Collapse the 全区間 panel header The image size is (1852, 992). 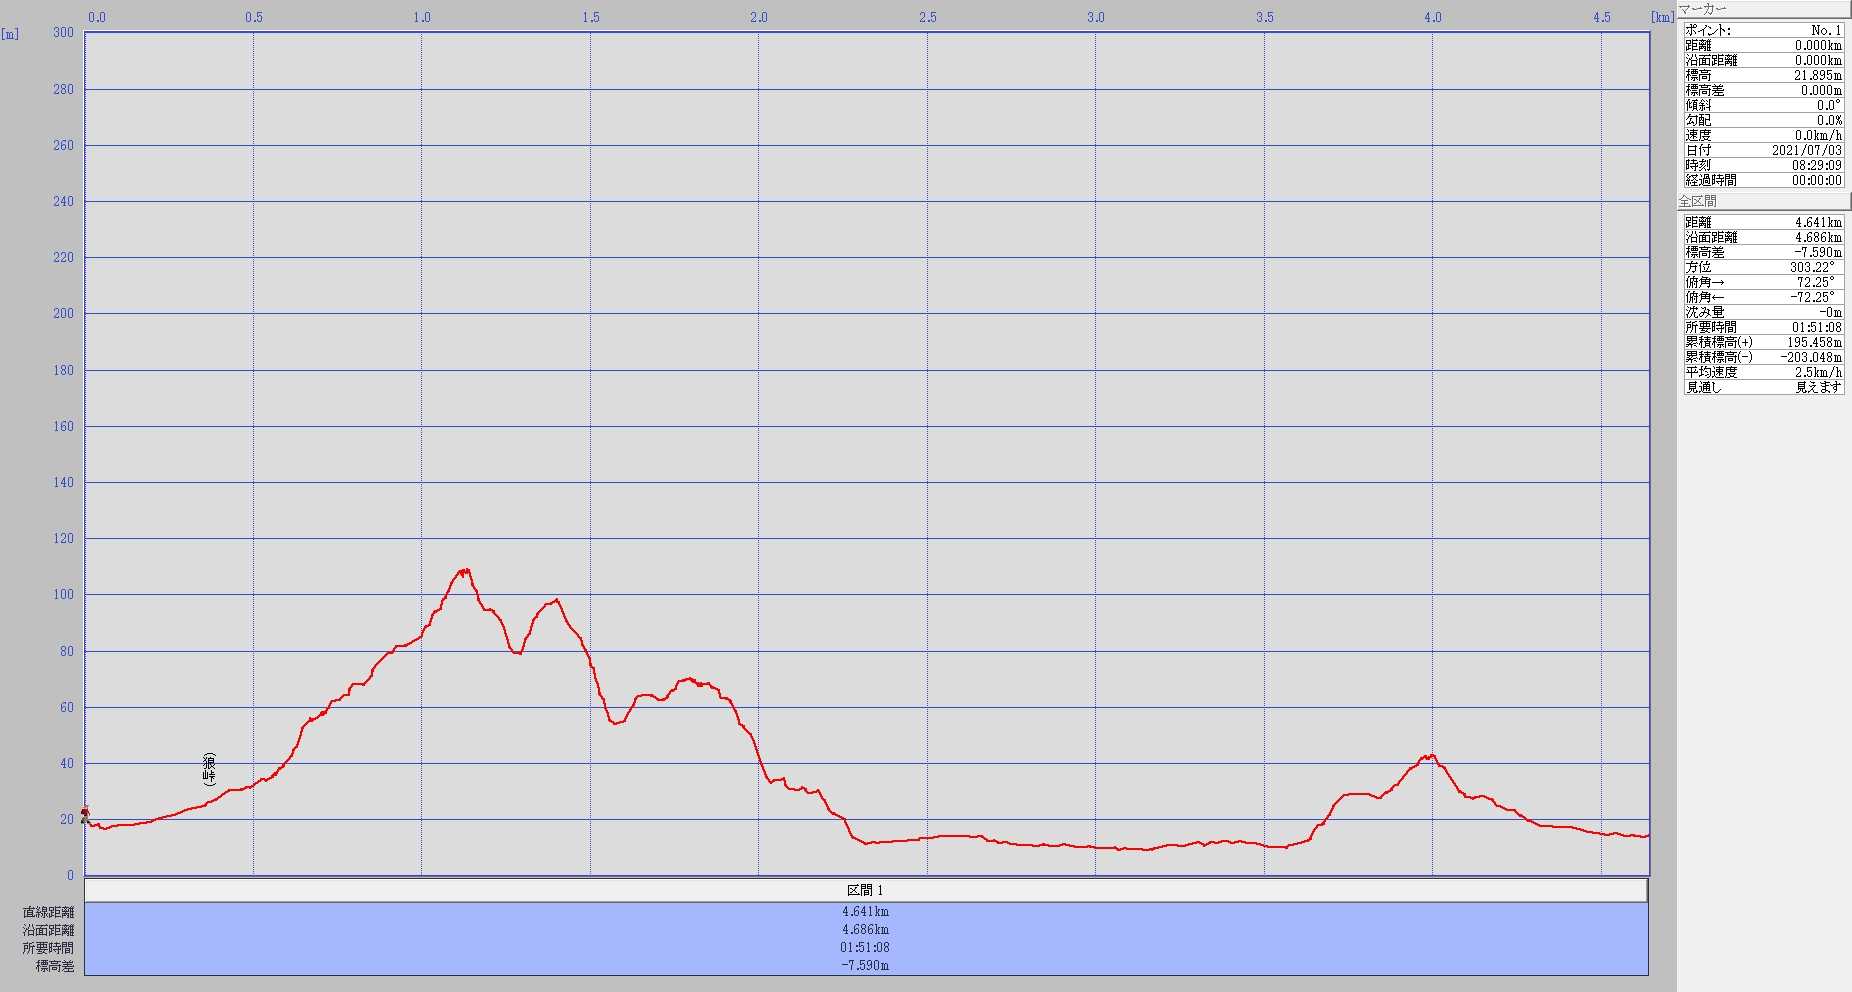(x=1762, y=201)
